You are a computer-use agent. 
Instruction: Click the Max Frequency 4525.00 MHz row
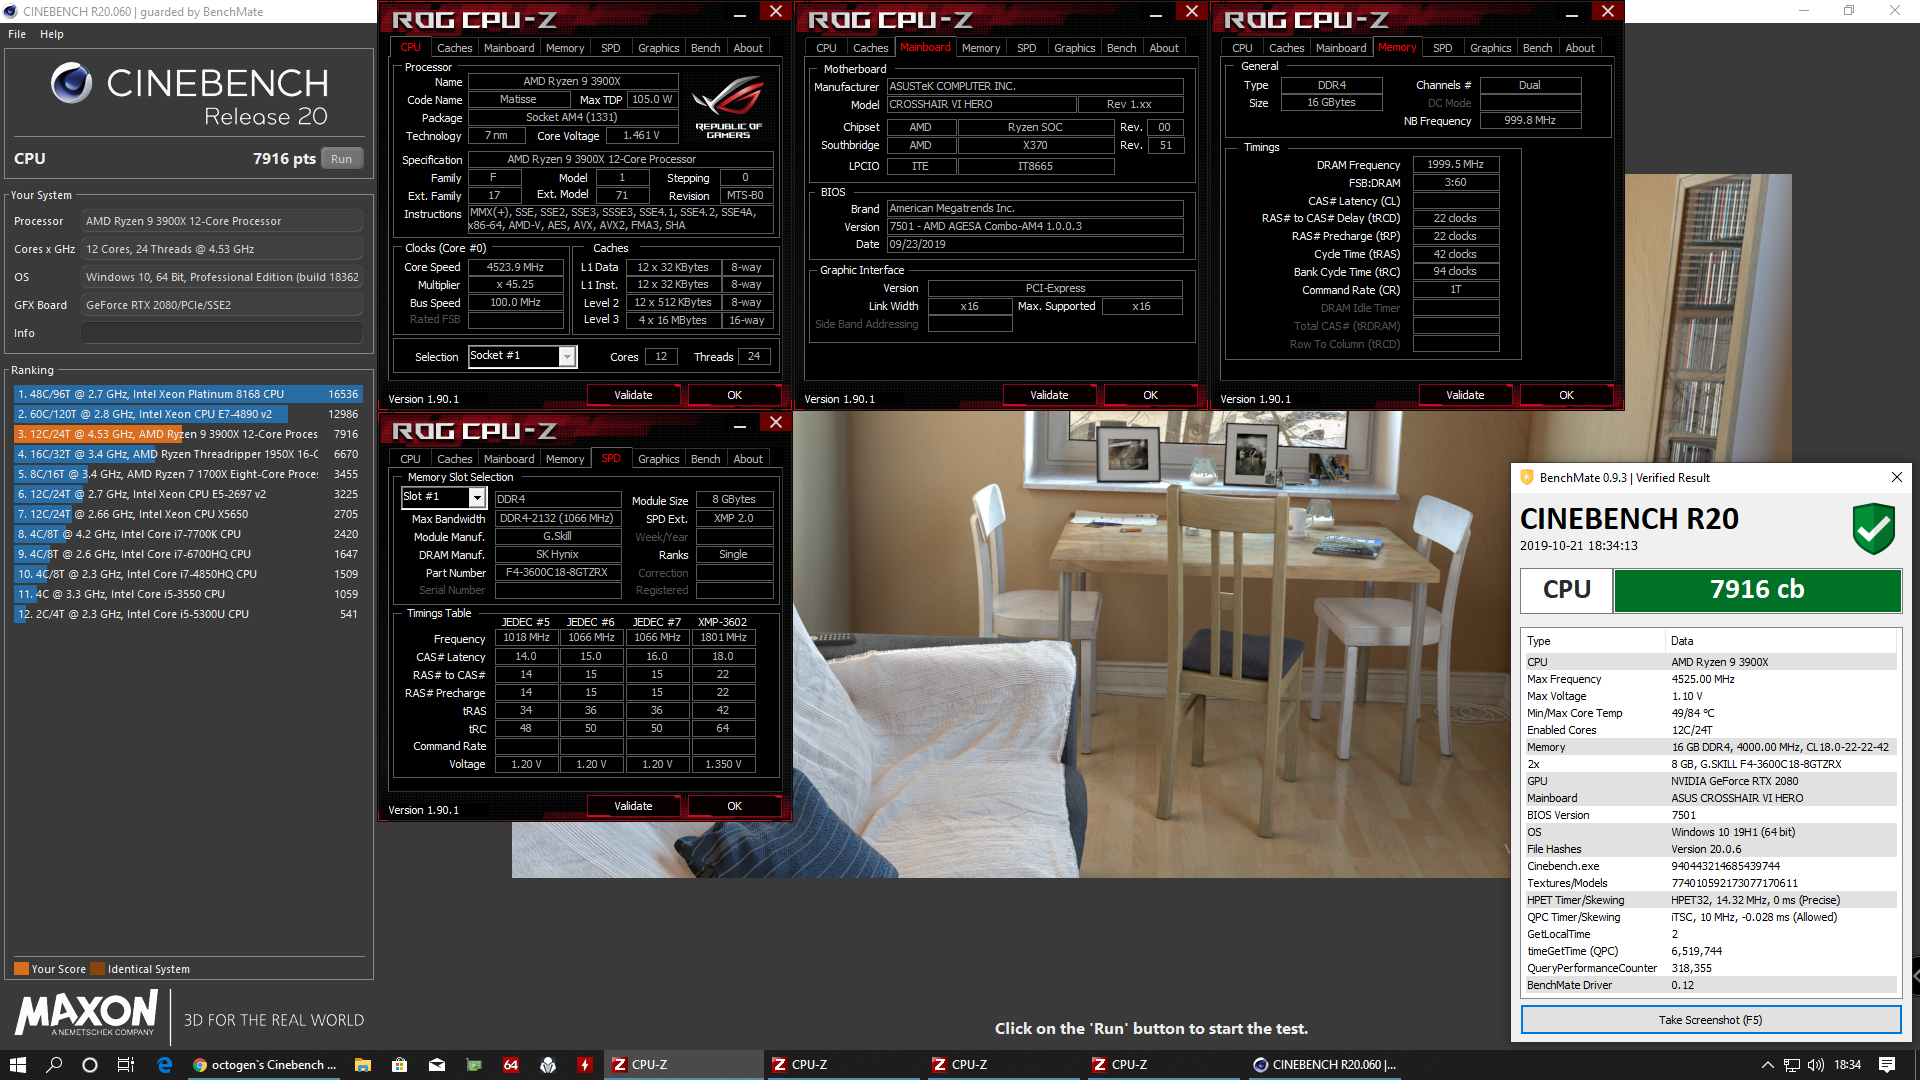1709,679
